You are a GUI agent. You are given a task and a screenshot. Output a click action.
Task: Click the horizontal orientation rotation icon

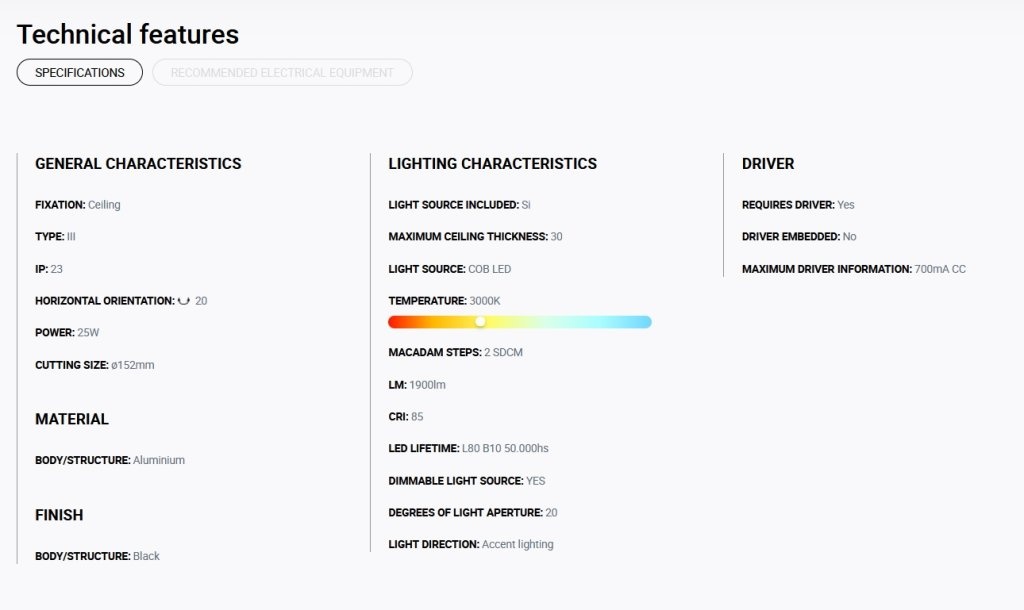point(184,301)
